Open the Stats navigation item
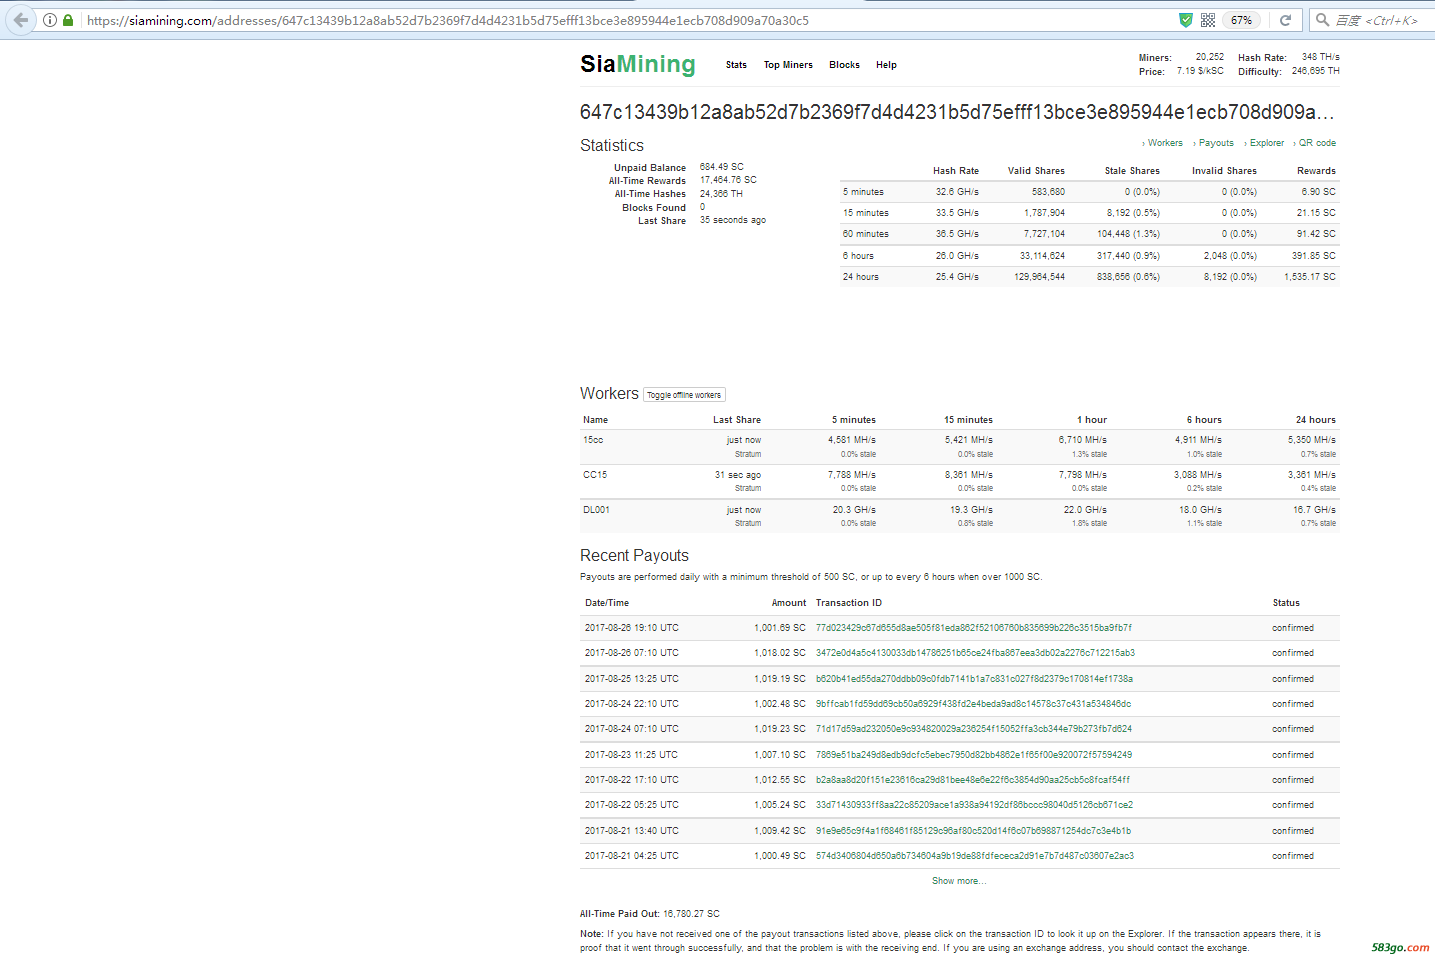This screenshot has height=963, width=1435. [736, 65]
